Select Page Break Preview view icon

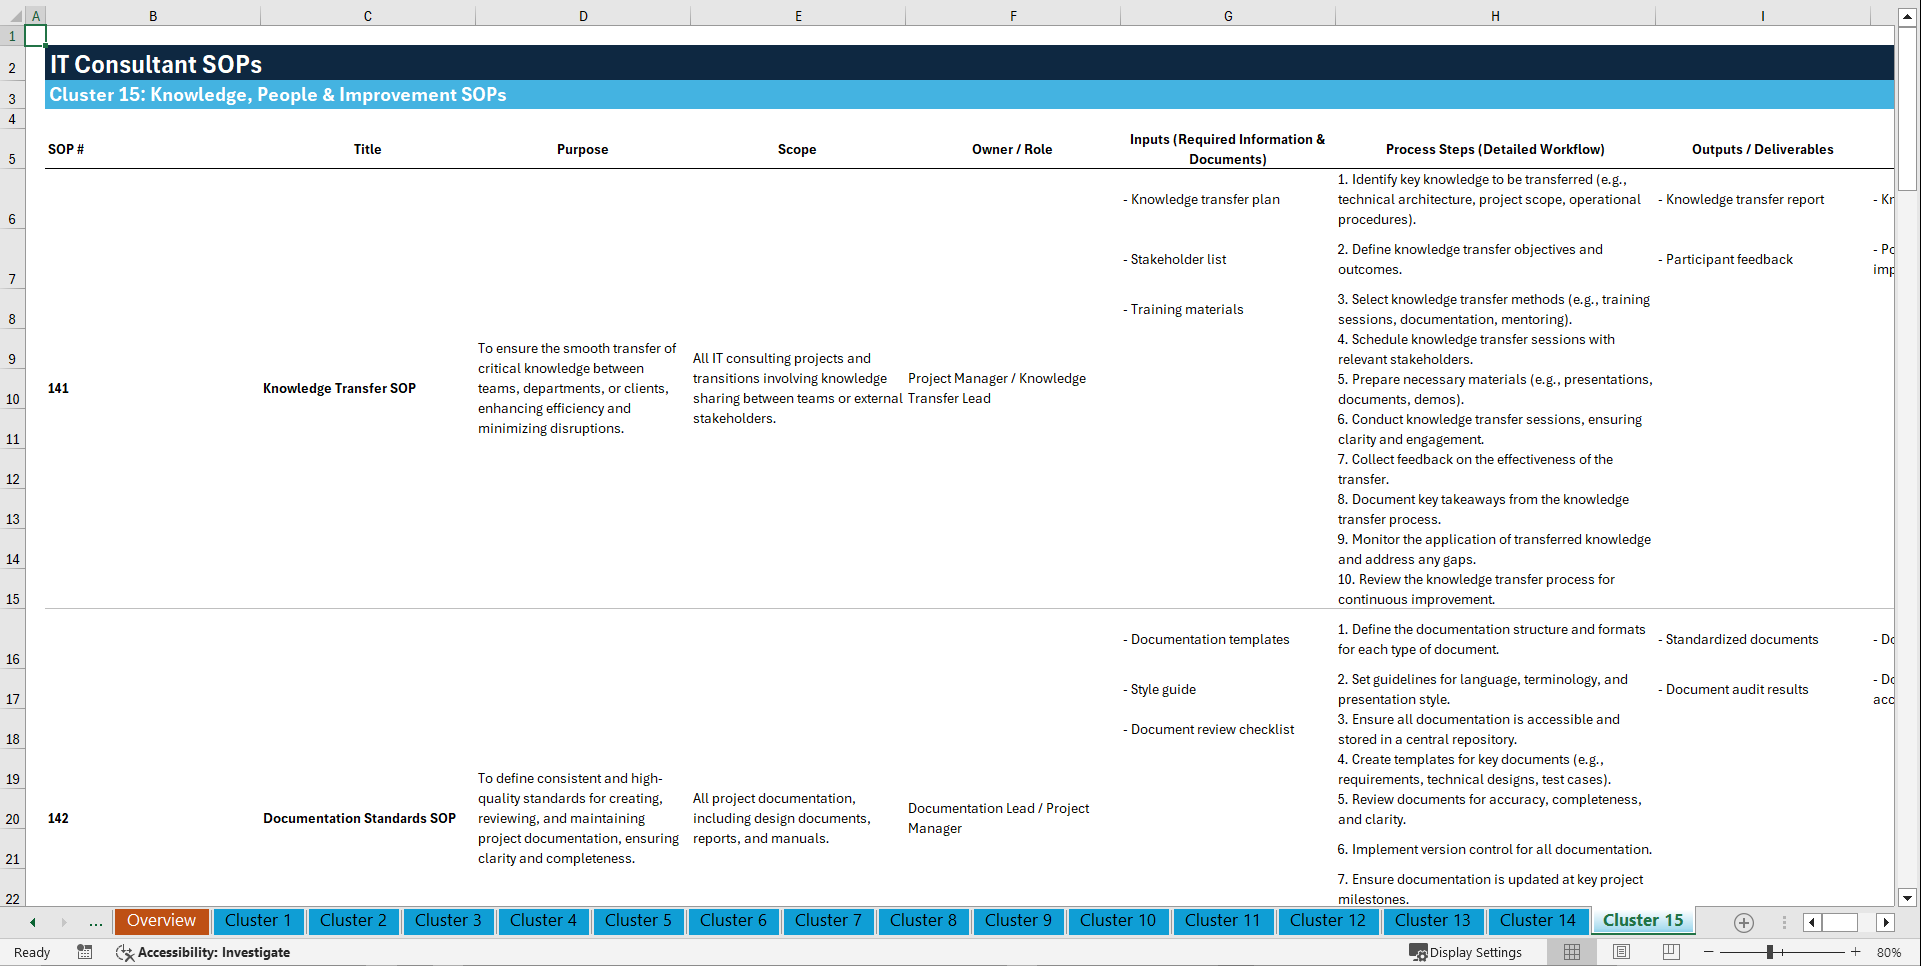[1671, 952]
